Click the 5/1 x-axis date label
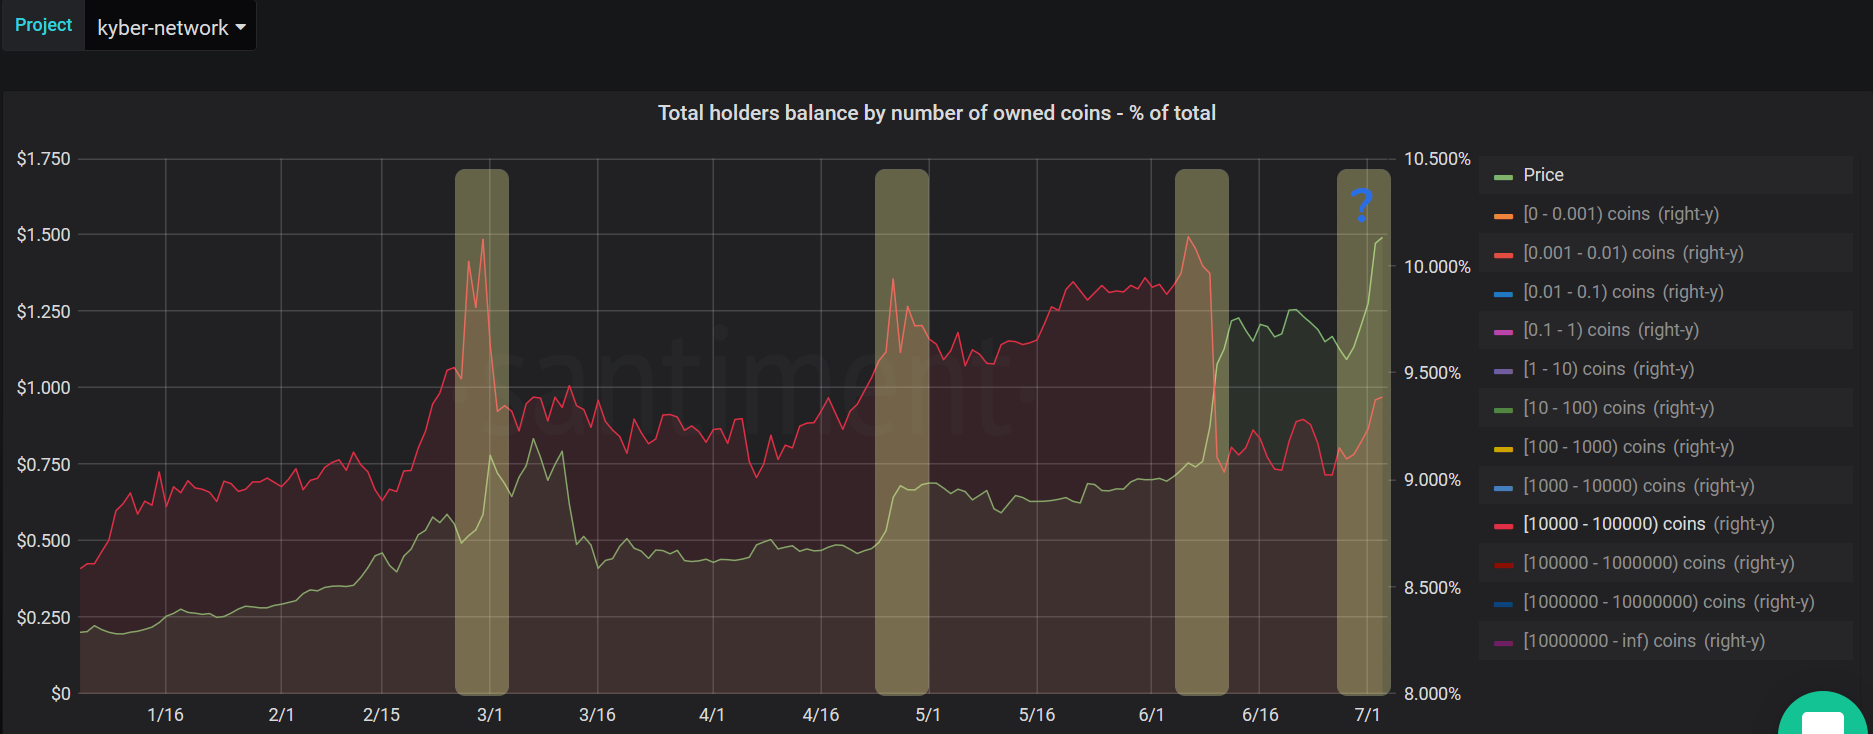Viewport: 1873px width, 734px height. 928,715
